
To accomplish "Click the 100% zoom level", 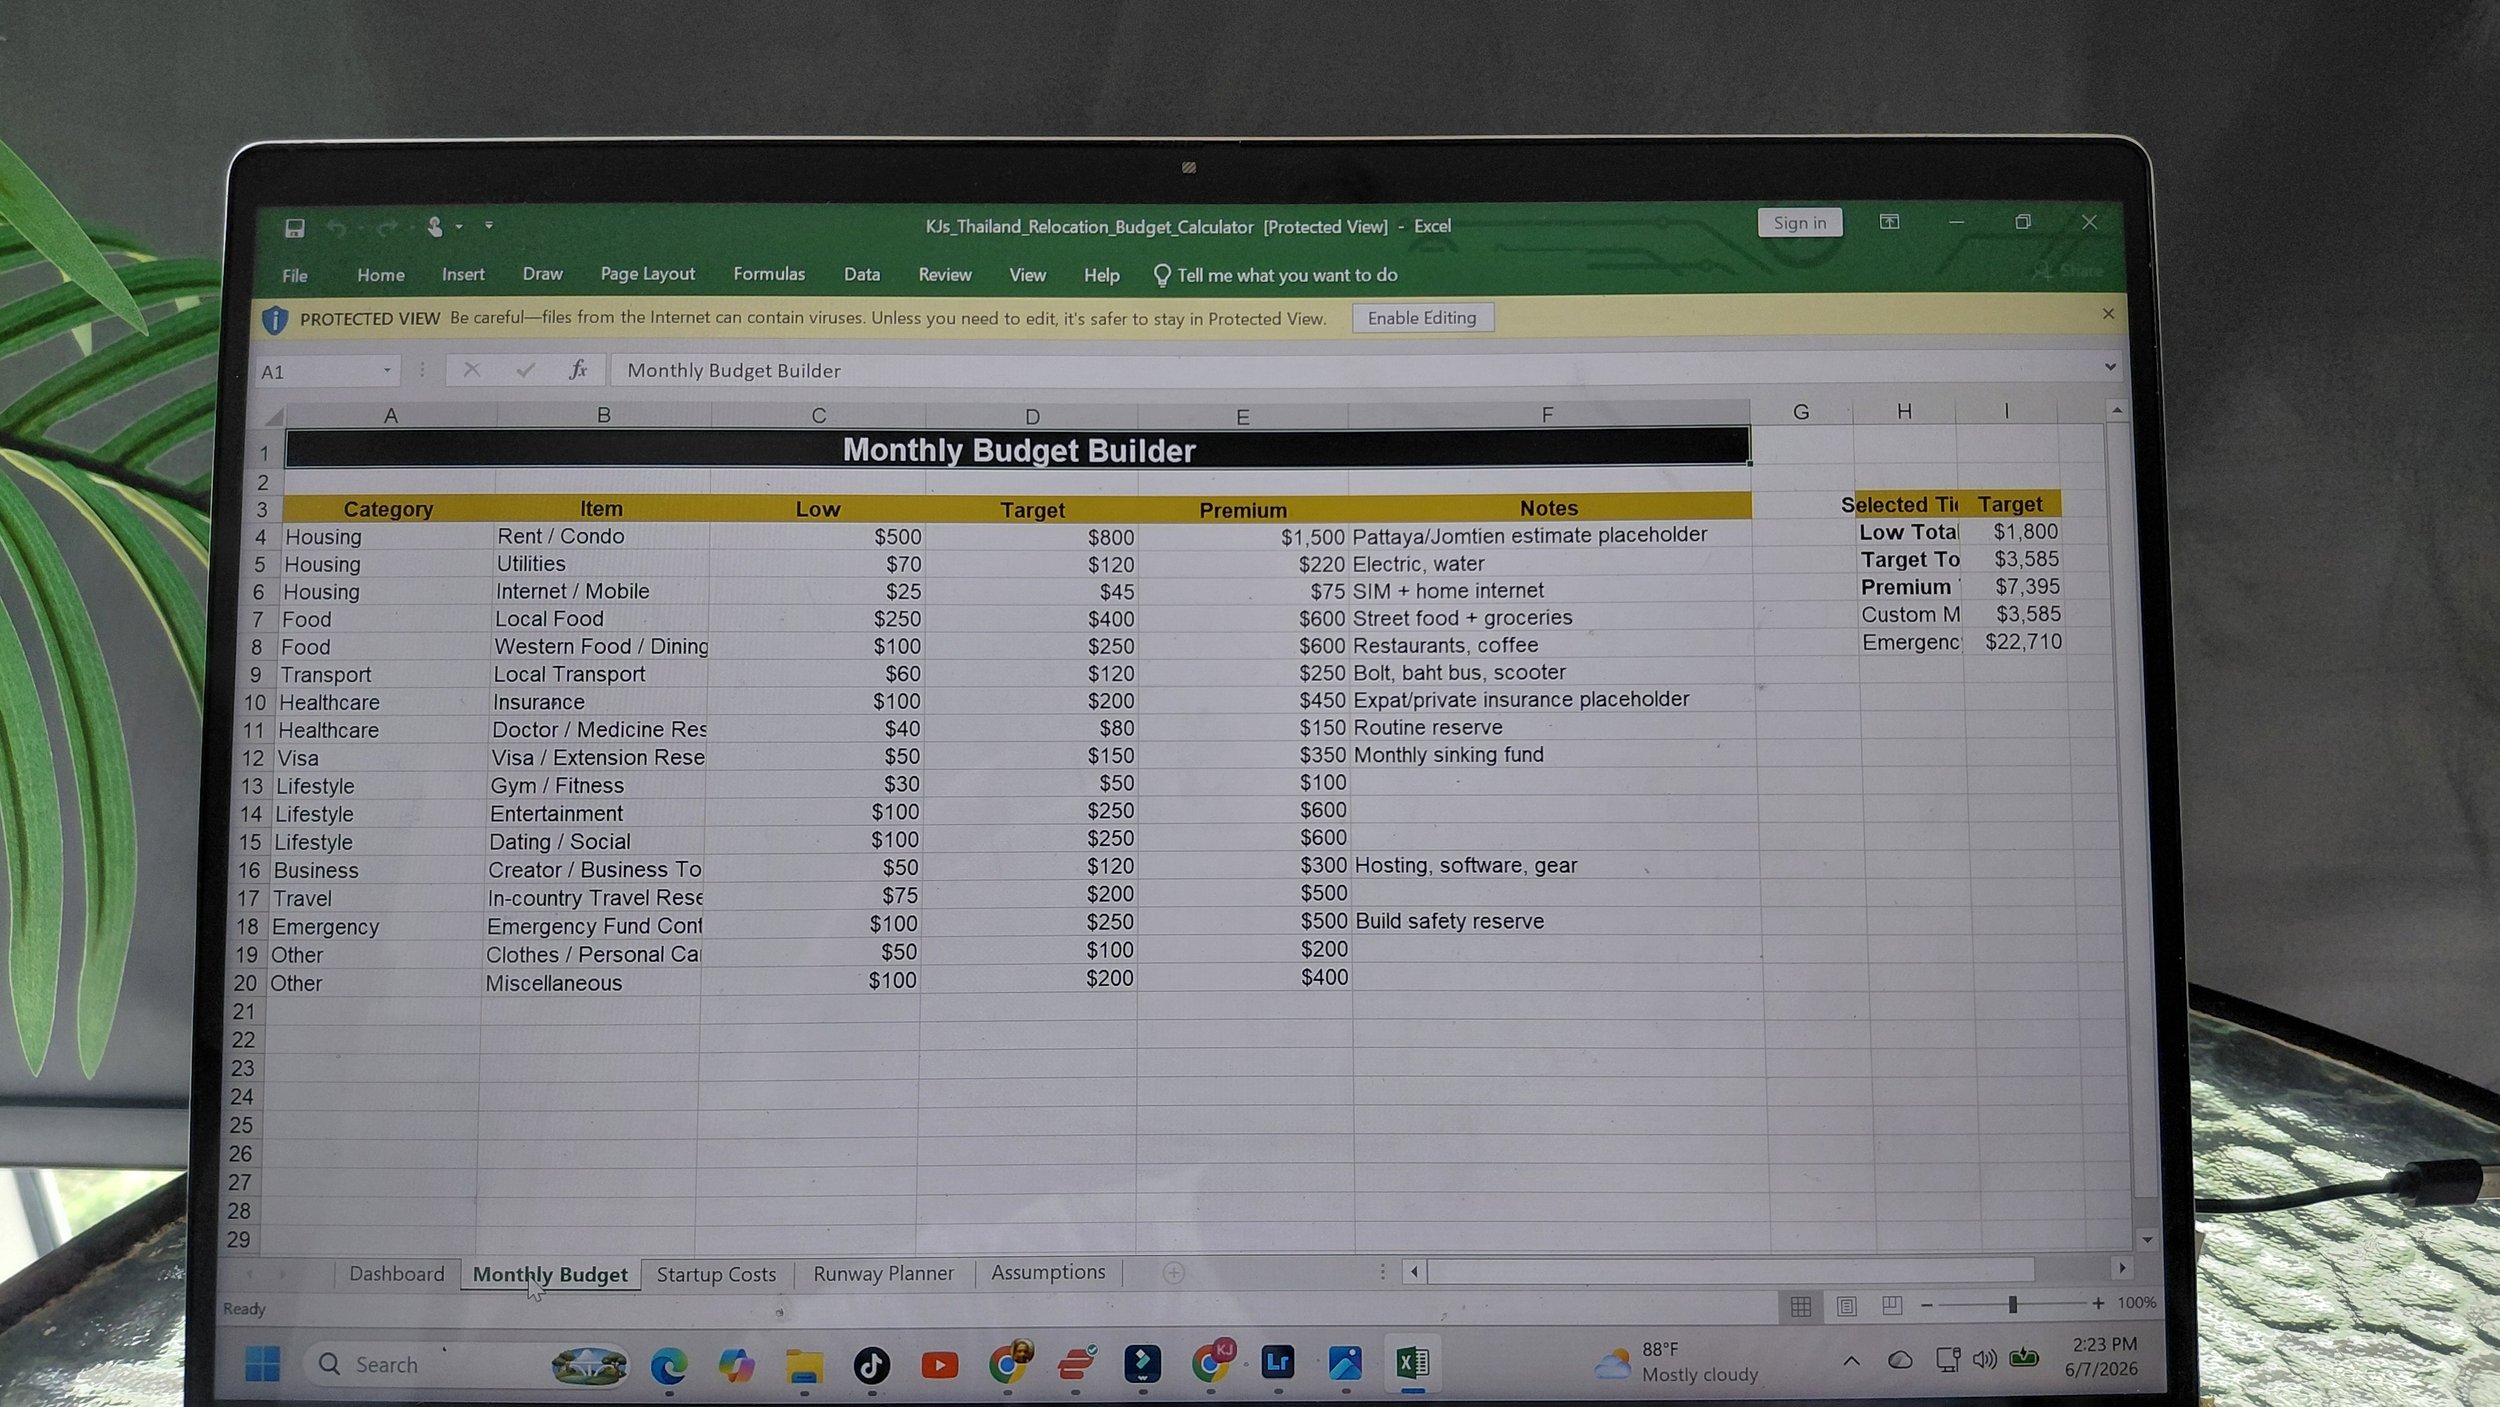I will [2137, 1303].
